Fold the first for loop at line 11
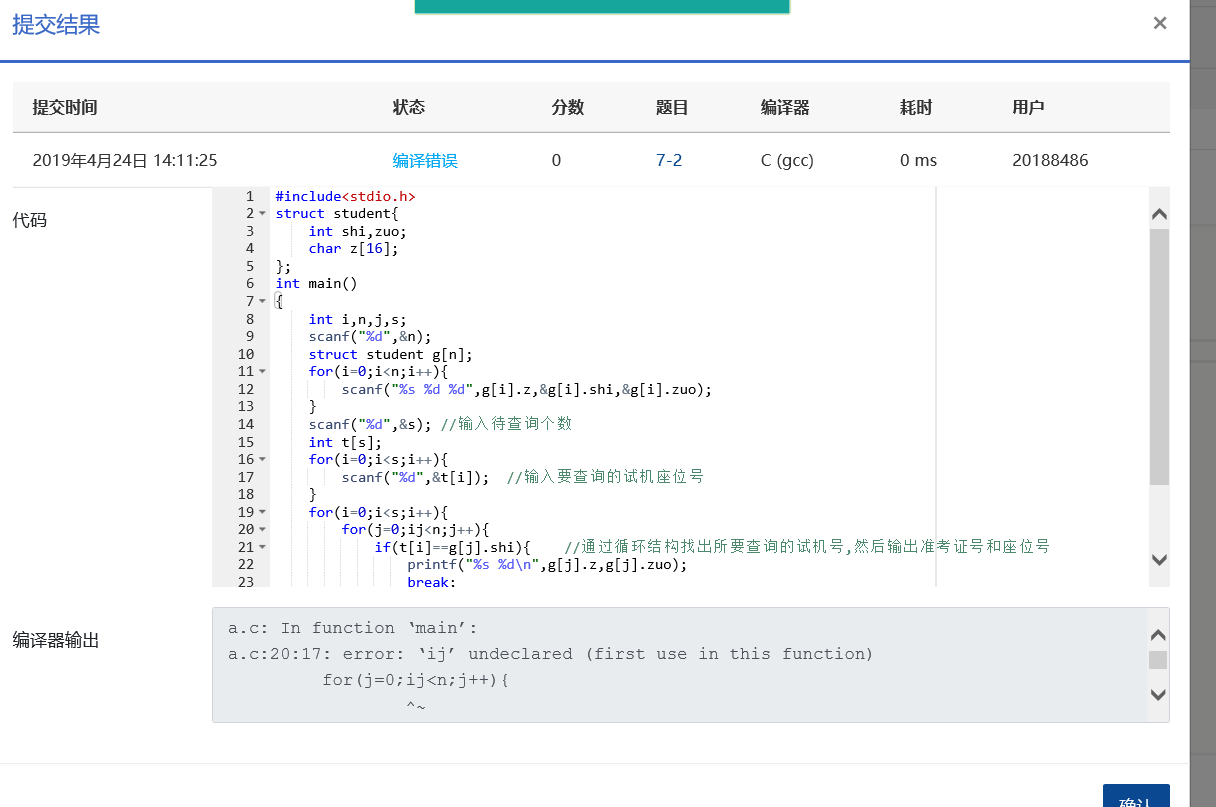 pyautogui.click(x=262, y=372)
